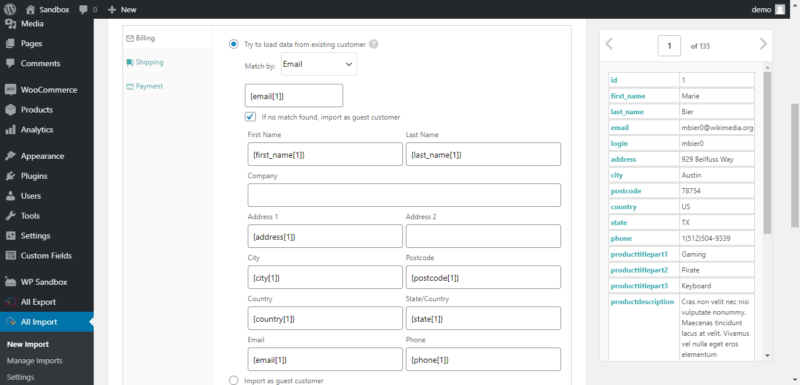Viewport: 800px width, 385px height.
Task: Click the match email {email[1]} field
Action: [294, 95]
